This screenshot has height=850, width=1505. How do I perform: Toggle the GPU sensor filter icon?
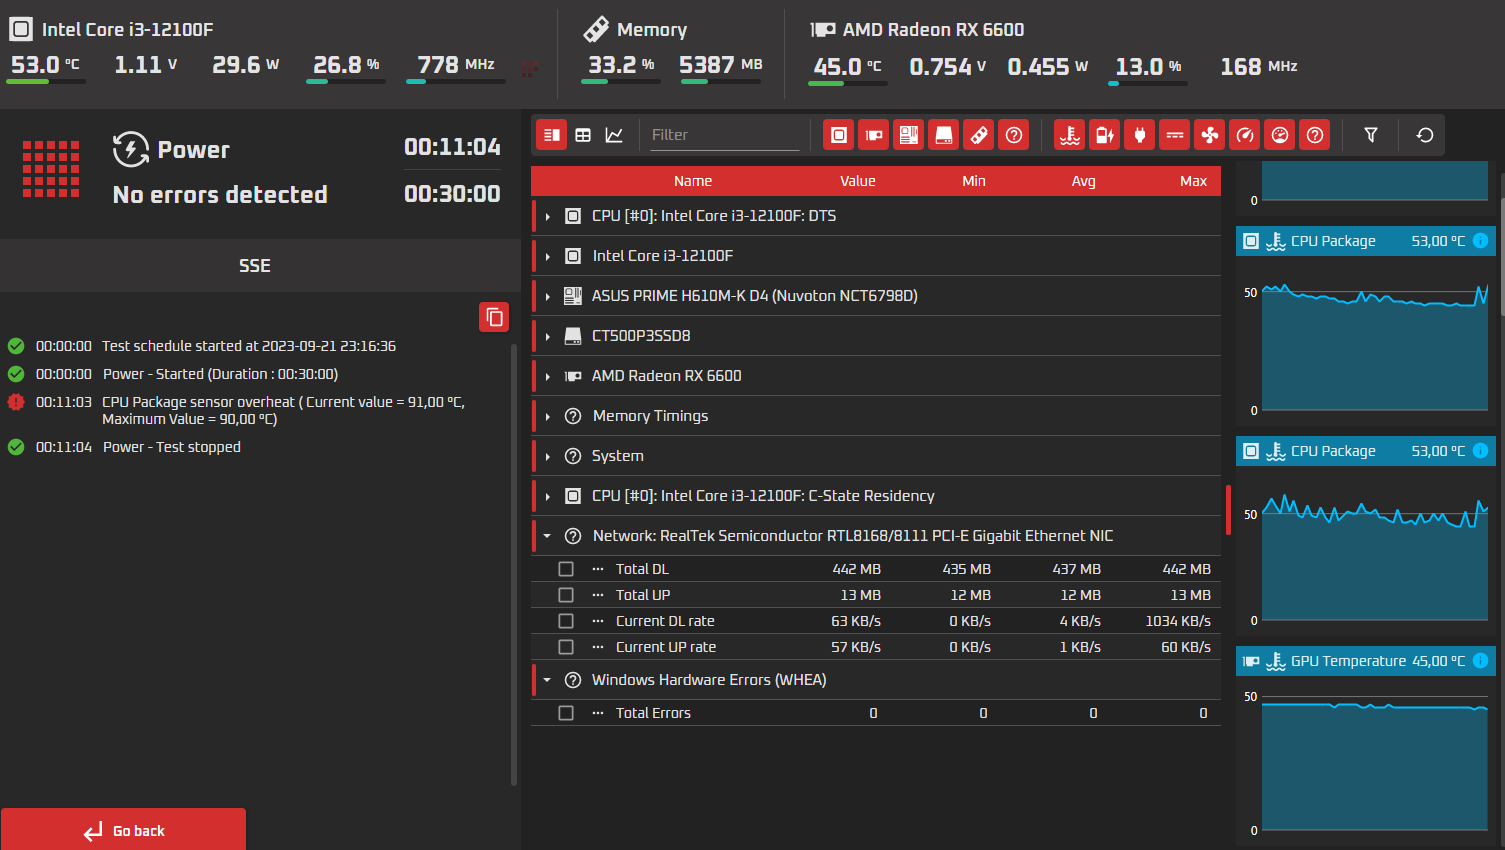874,135
